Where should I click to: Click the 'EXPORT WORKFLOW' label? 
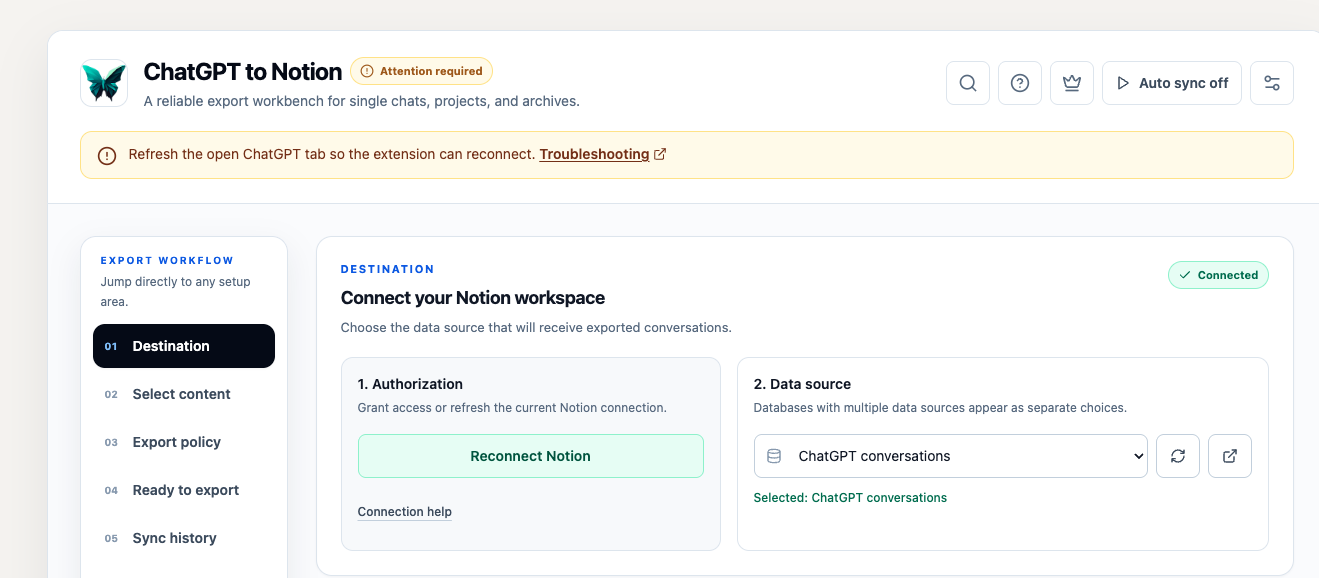point(167,261)
